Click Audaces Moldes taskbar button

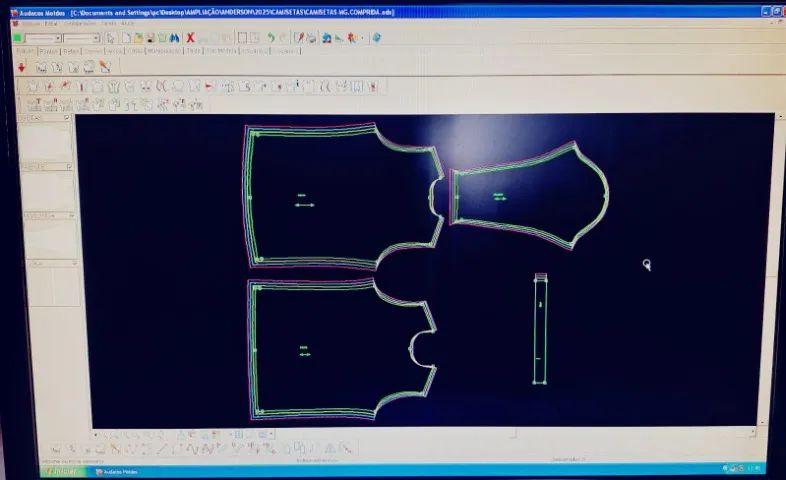(117, 472)
